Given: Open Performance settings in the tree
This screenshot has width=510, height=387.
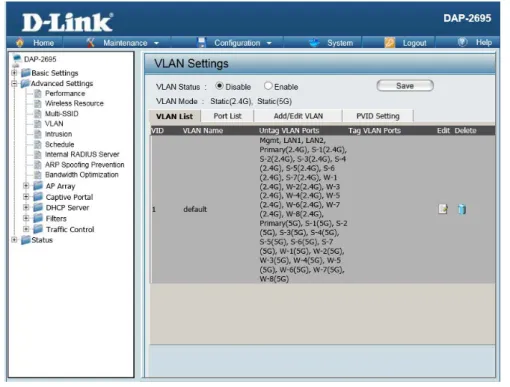Looking at the screenshot, I should [x=65, y=93].
